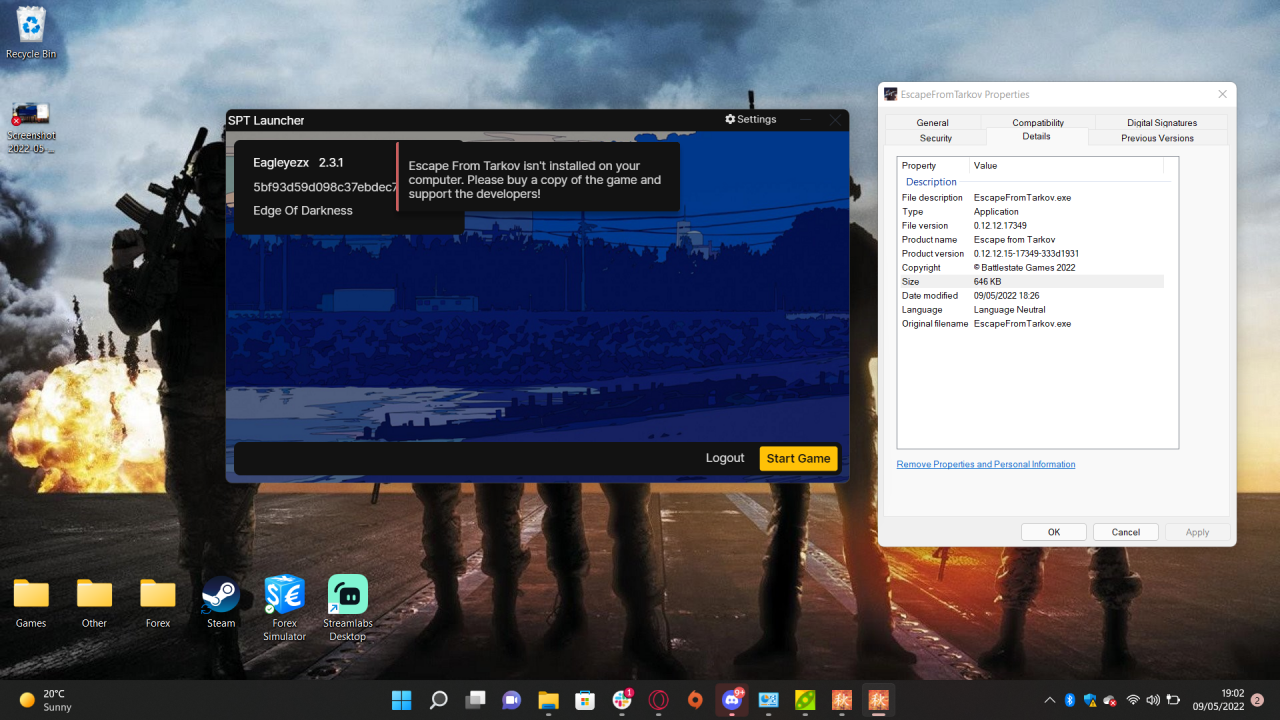Open File Explorer from the taskbar
This screenshot has height=720, width=1280.
548,700
